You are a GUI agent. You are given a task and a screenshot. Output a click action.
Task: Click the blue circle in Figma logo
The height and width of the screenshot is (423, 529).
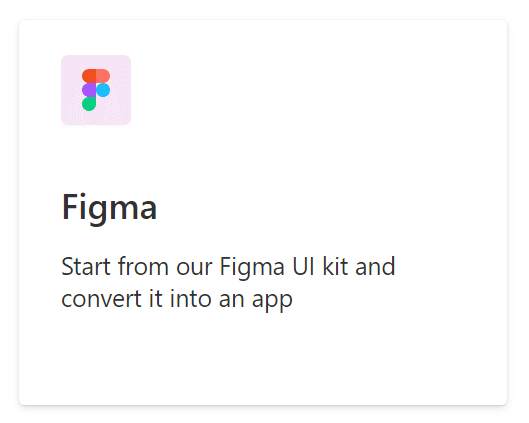103,90
